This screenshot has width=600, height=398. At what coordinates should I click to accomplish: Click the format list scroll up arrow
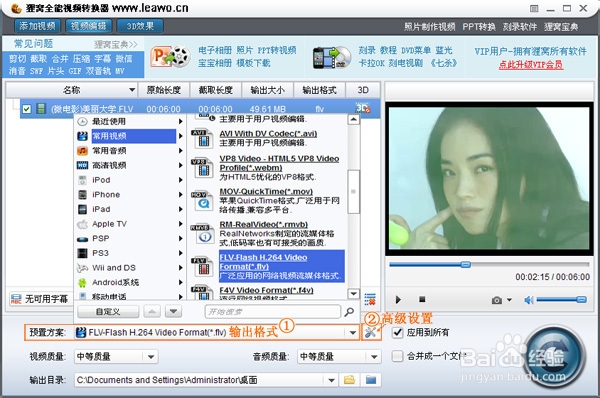pos(354,120)
